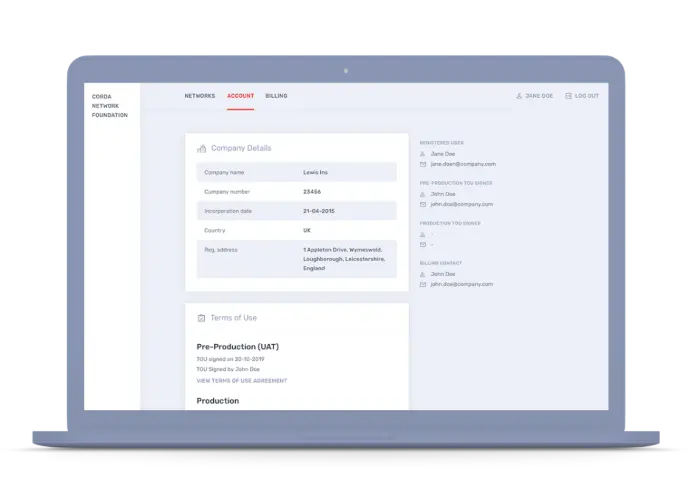The height and width of the screenshot is (487, 690).
Task: Click the Terms of Use heading
Action: 234,318
